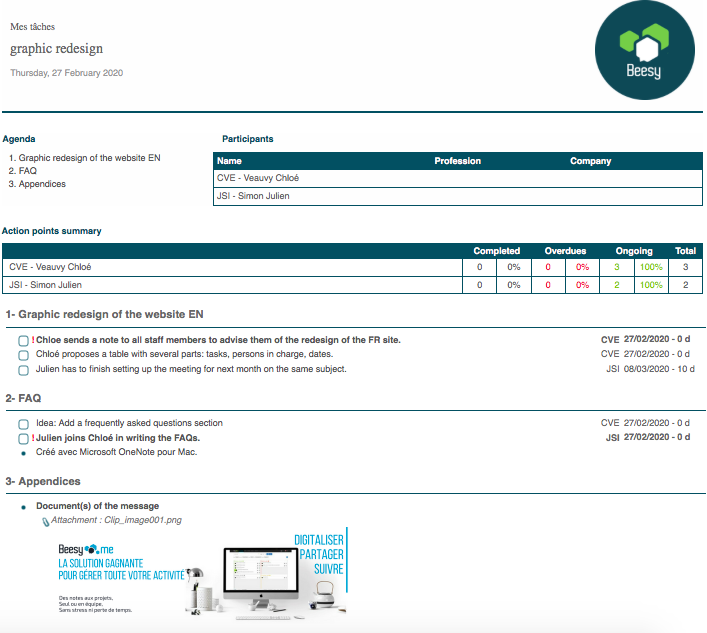The image size is (707, 633).
Task: Open the Clip_image001.png attachment link
Action: click(x=116, y=520)
